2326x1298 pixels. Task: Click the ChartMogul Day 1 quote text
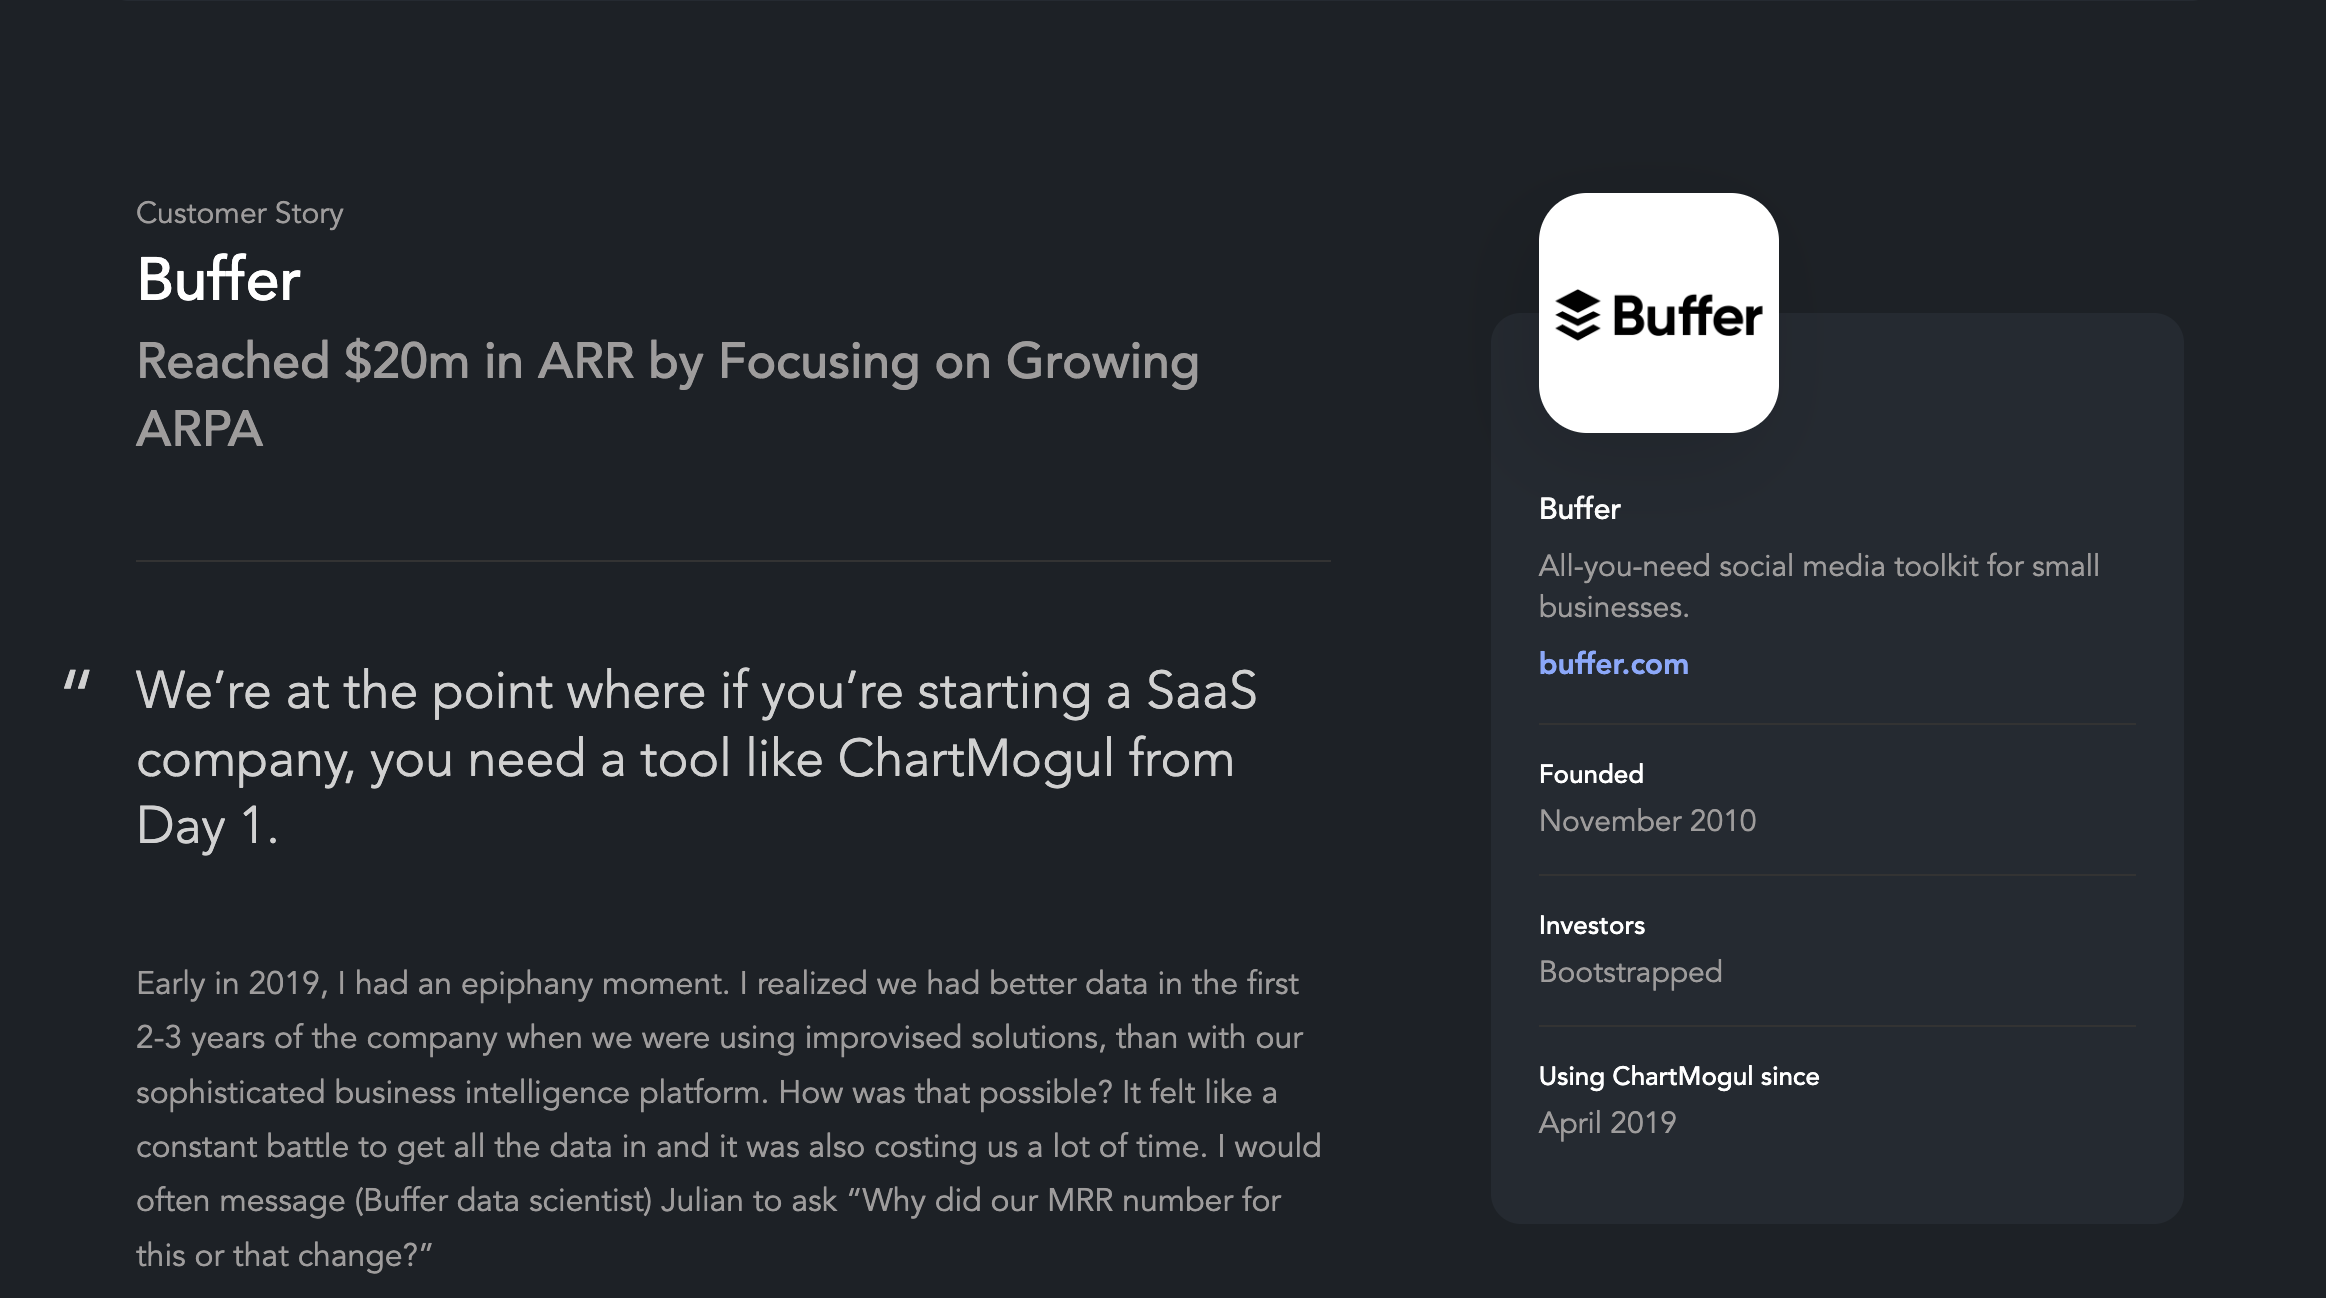(x=697, y=758)
